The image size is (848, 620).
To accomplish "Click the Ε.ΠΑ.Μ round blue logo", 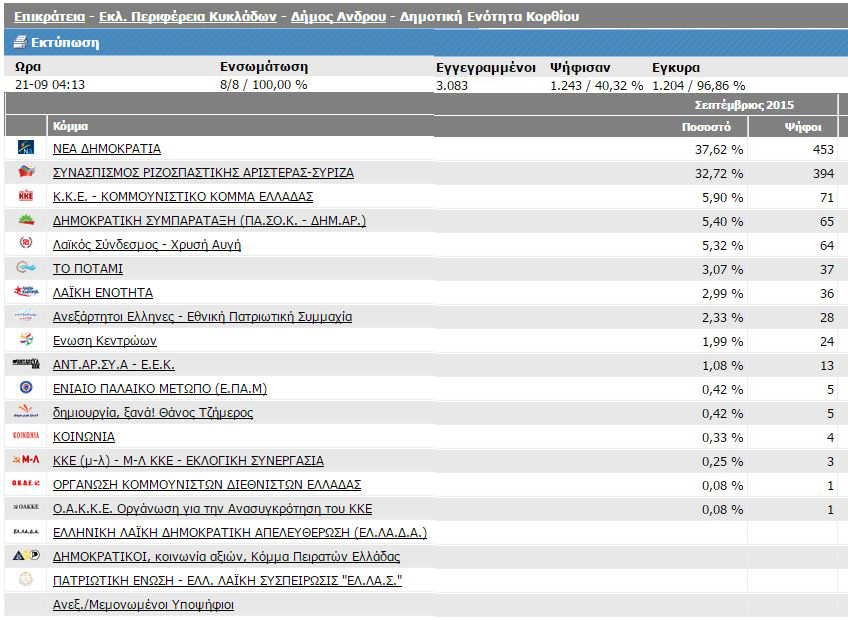I will 26,387.
